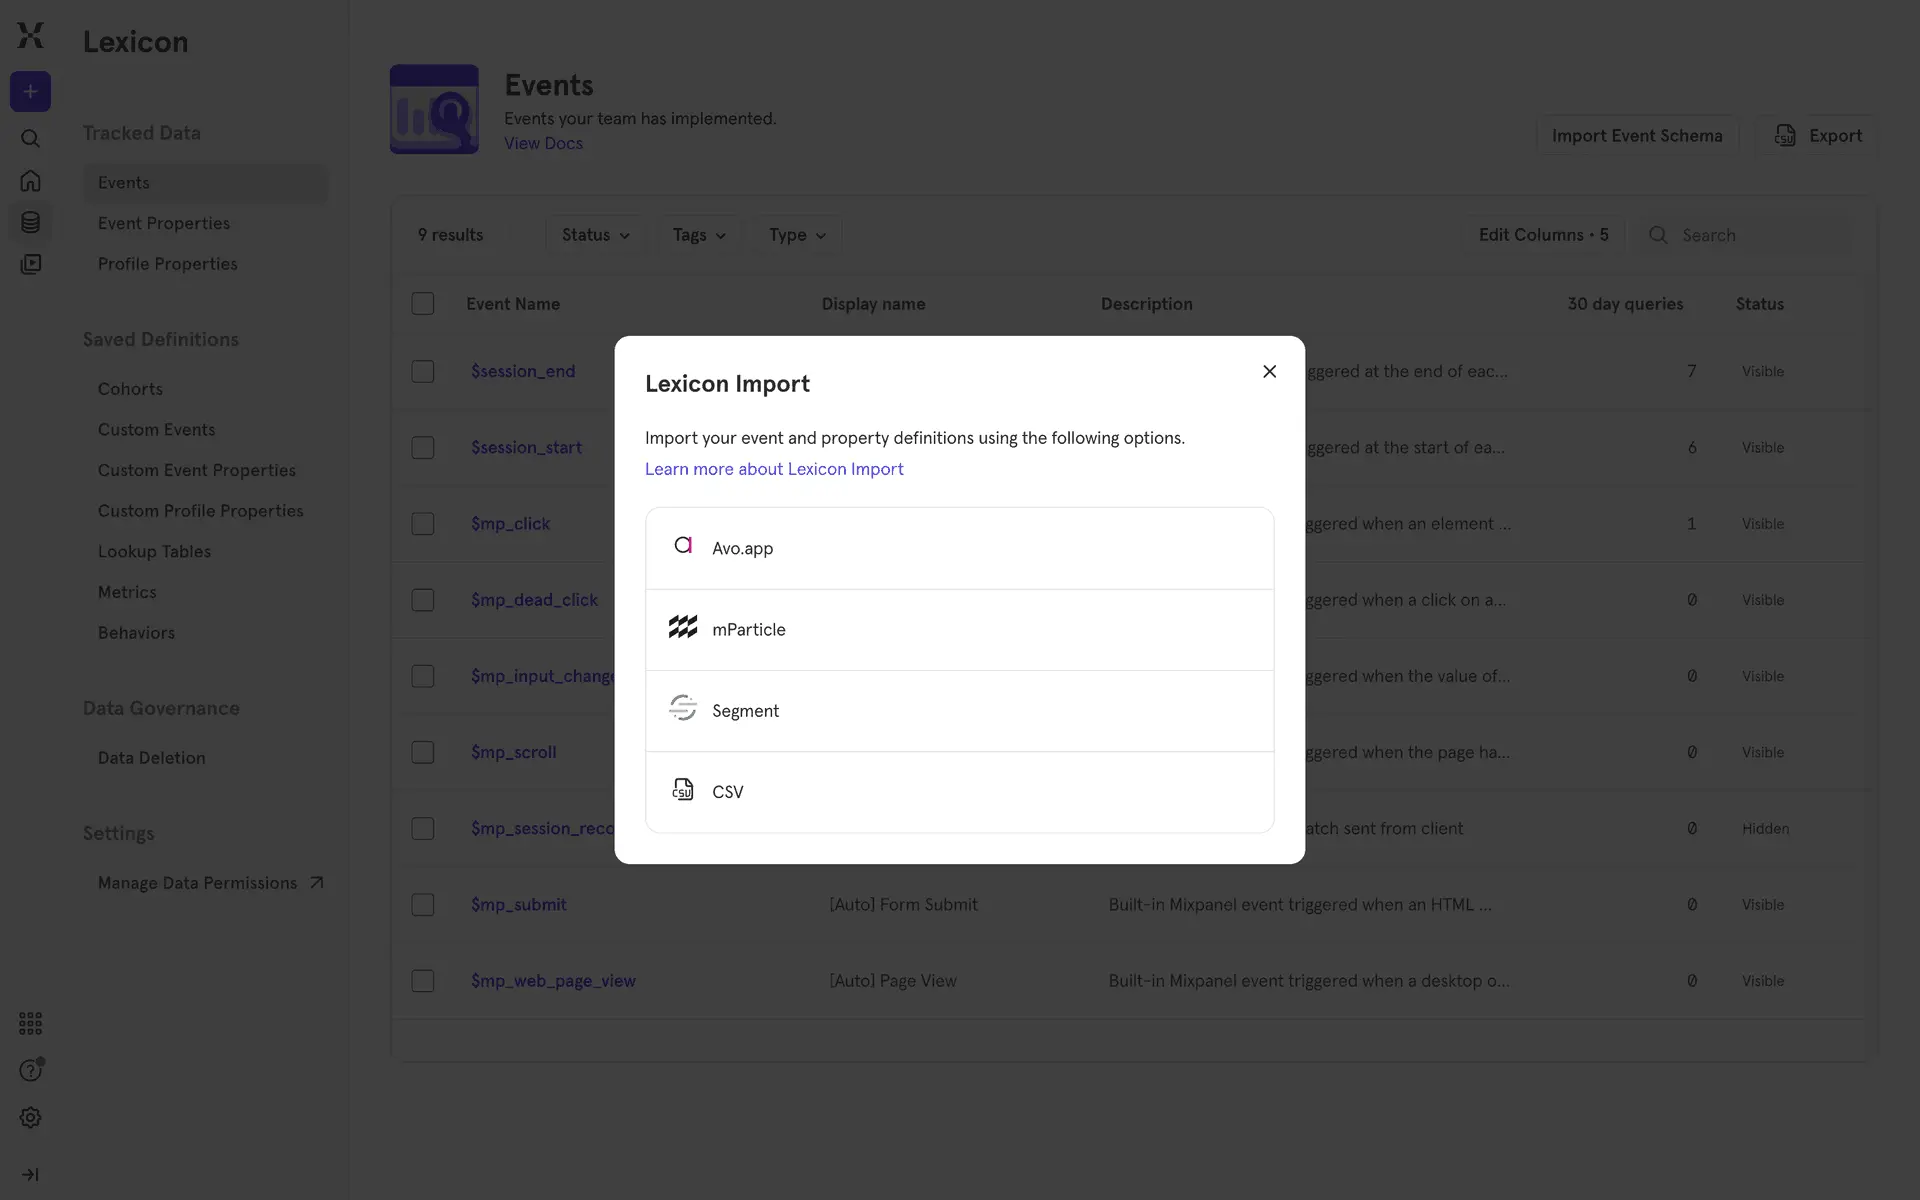This screenshot has width=1920, height=1200.
Task: Click the Mixpanel logo icon
Action: [x=30, y=35]
